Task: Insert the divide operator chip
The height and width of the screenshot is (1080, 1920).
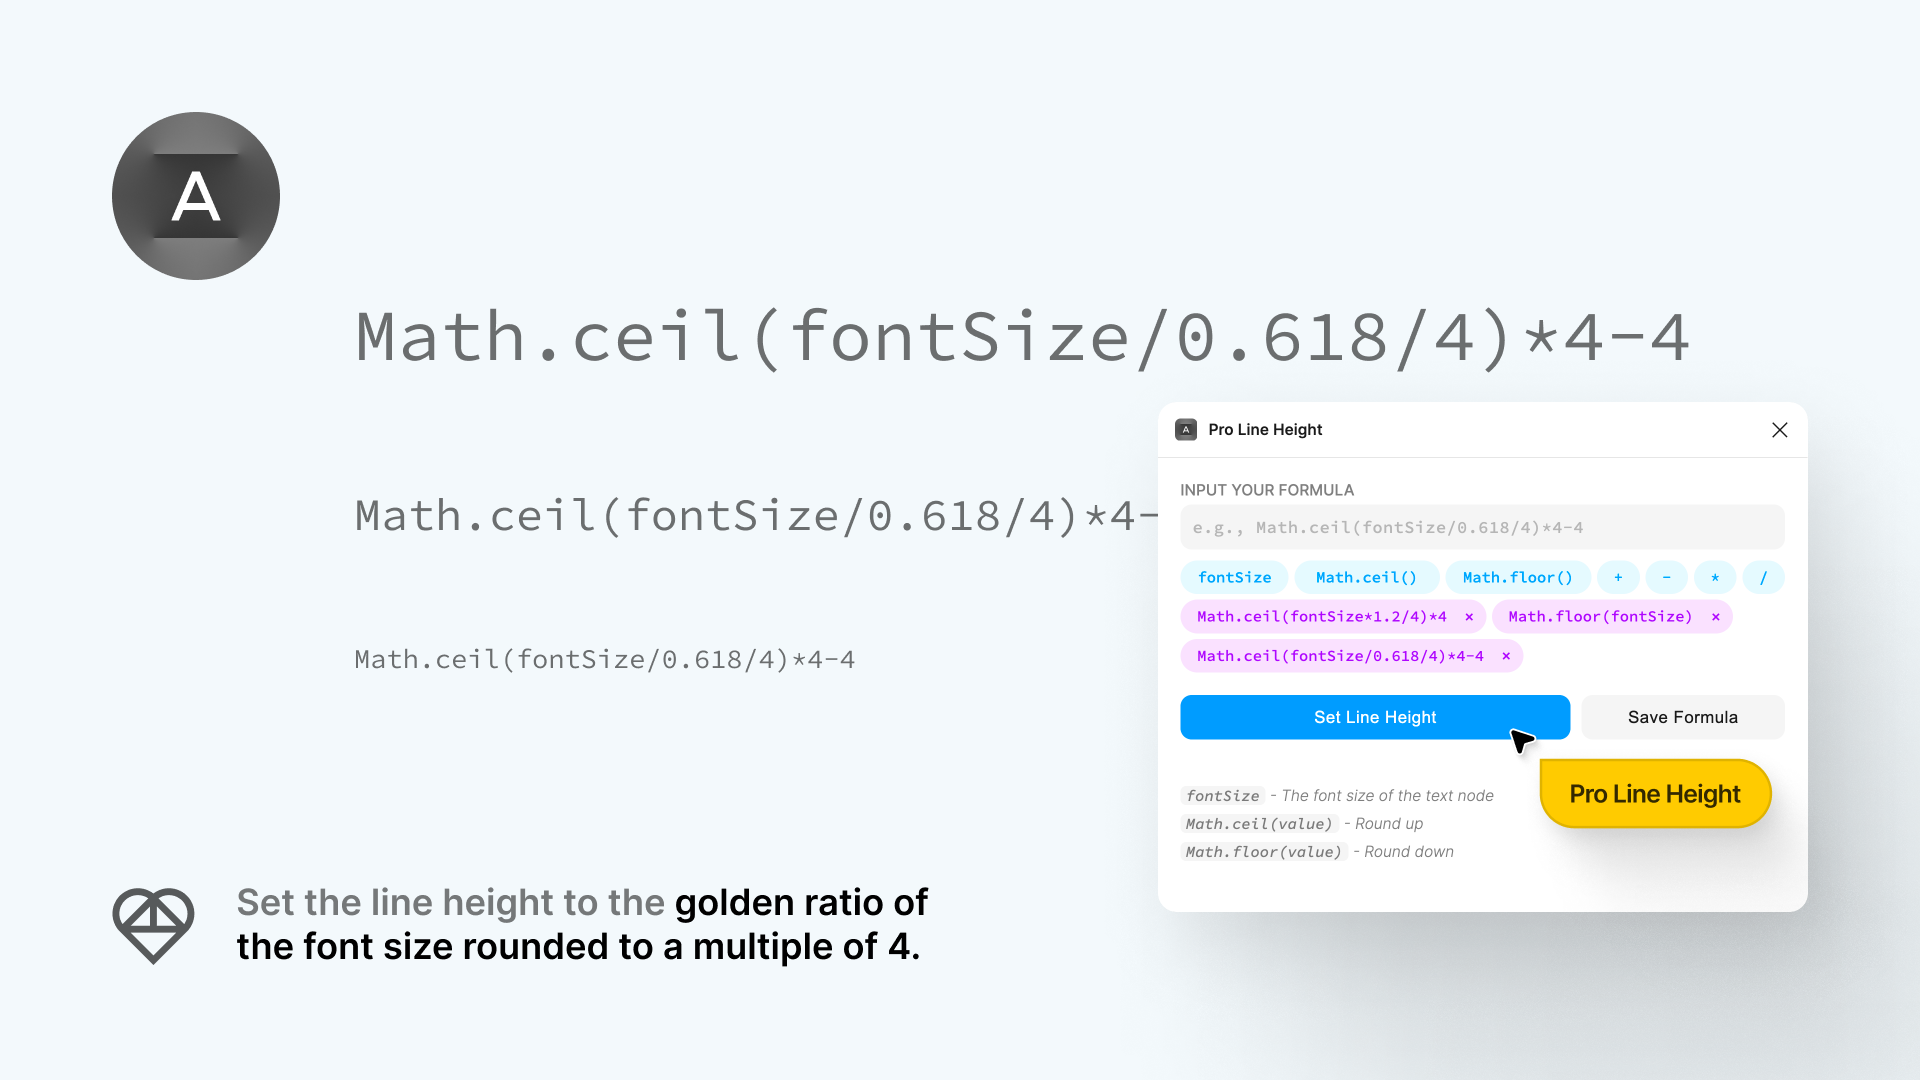Action: 1763,578
